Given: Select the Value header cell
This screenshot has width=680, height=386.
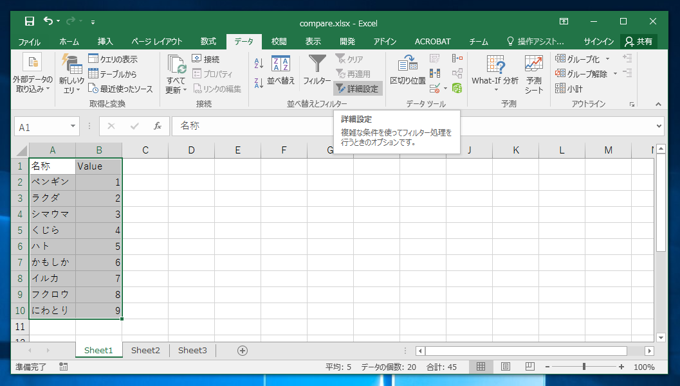Looking at the screenshot, I should click(98, 166).
